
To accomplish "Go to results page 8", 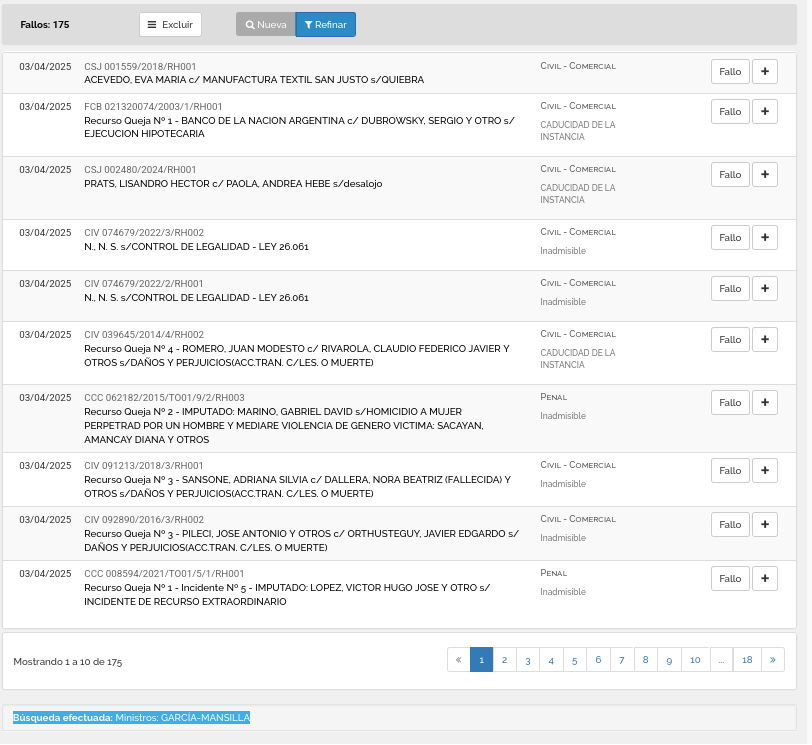I will point(646,660).
